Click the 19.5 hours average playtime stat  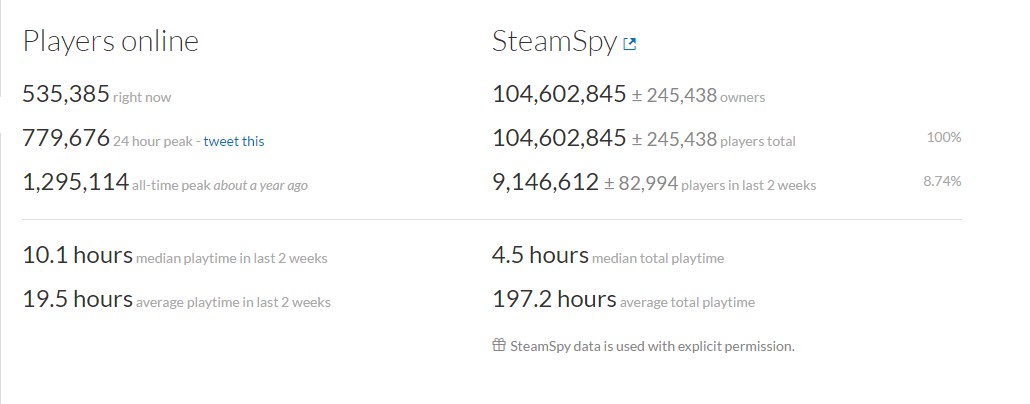pos(77,299)
